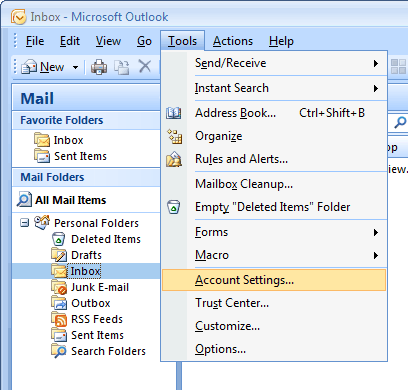Click the Personal Folders icon
The width and height of the screenshot is (408, 390).
pos(42,222)
